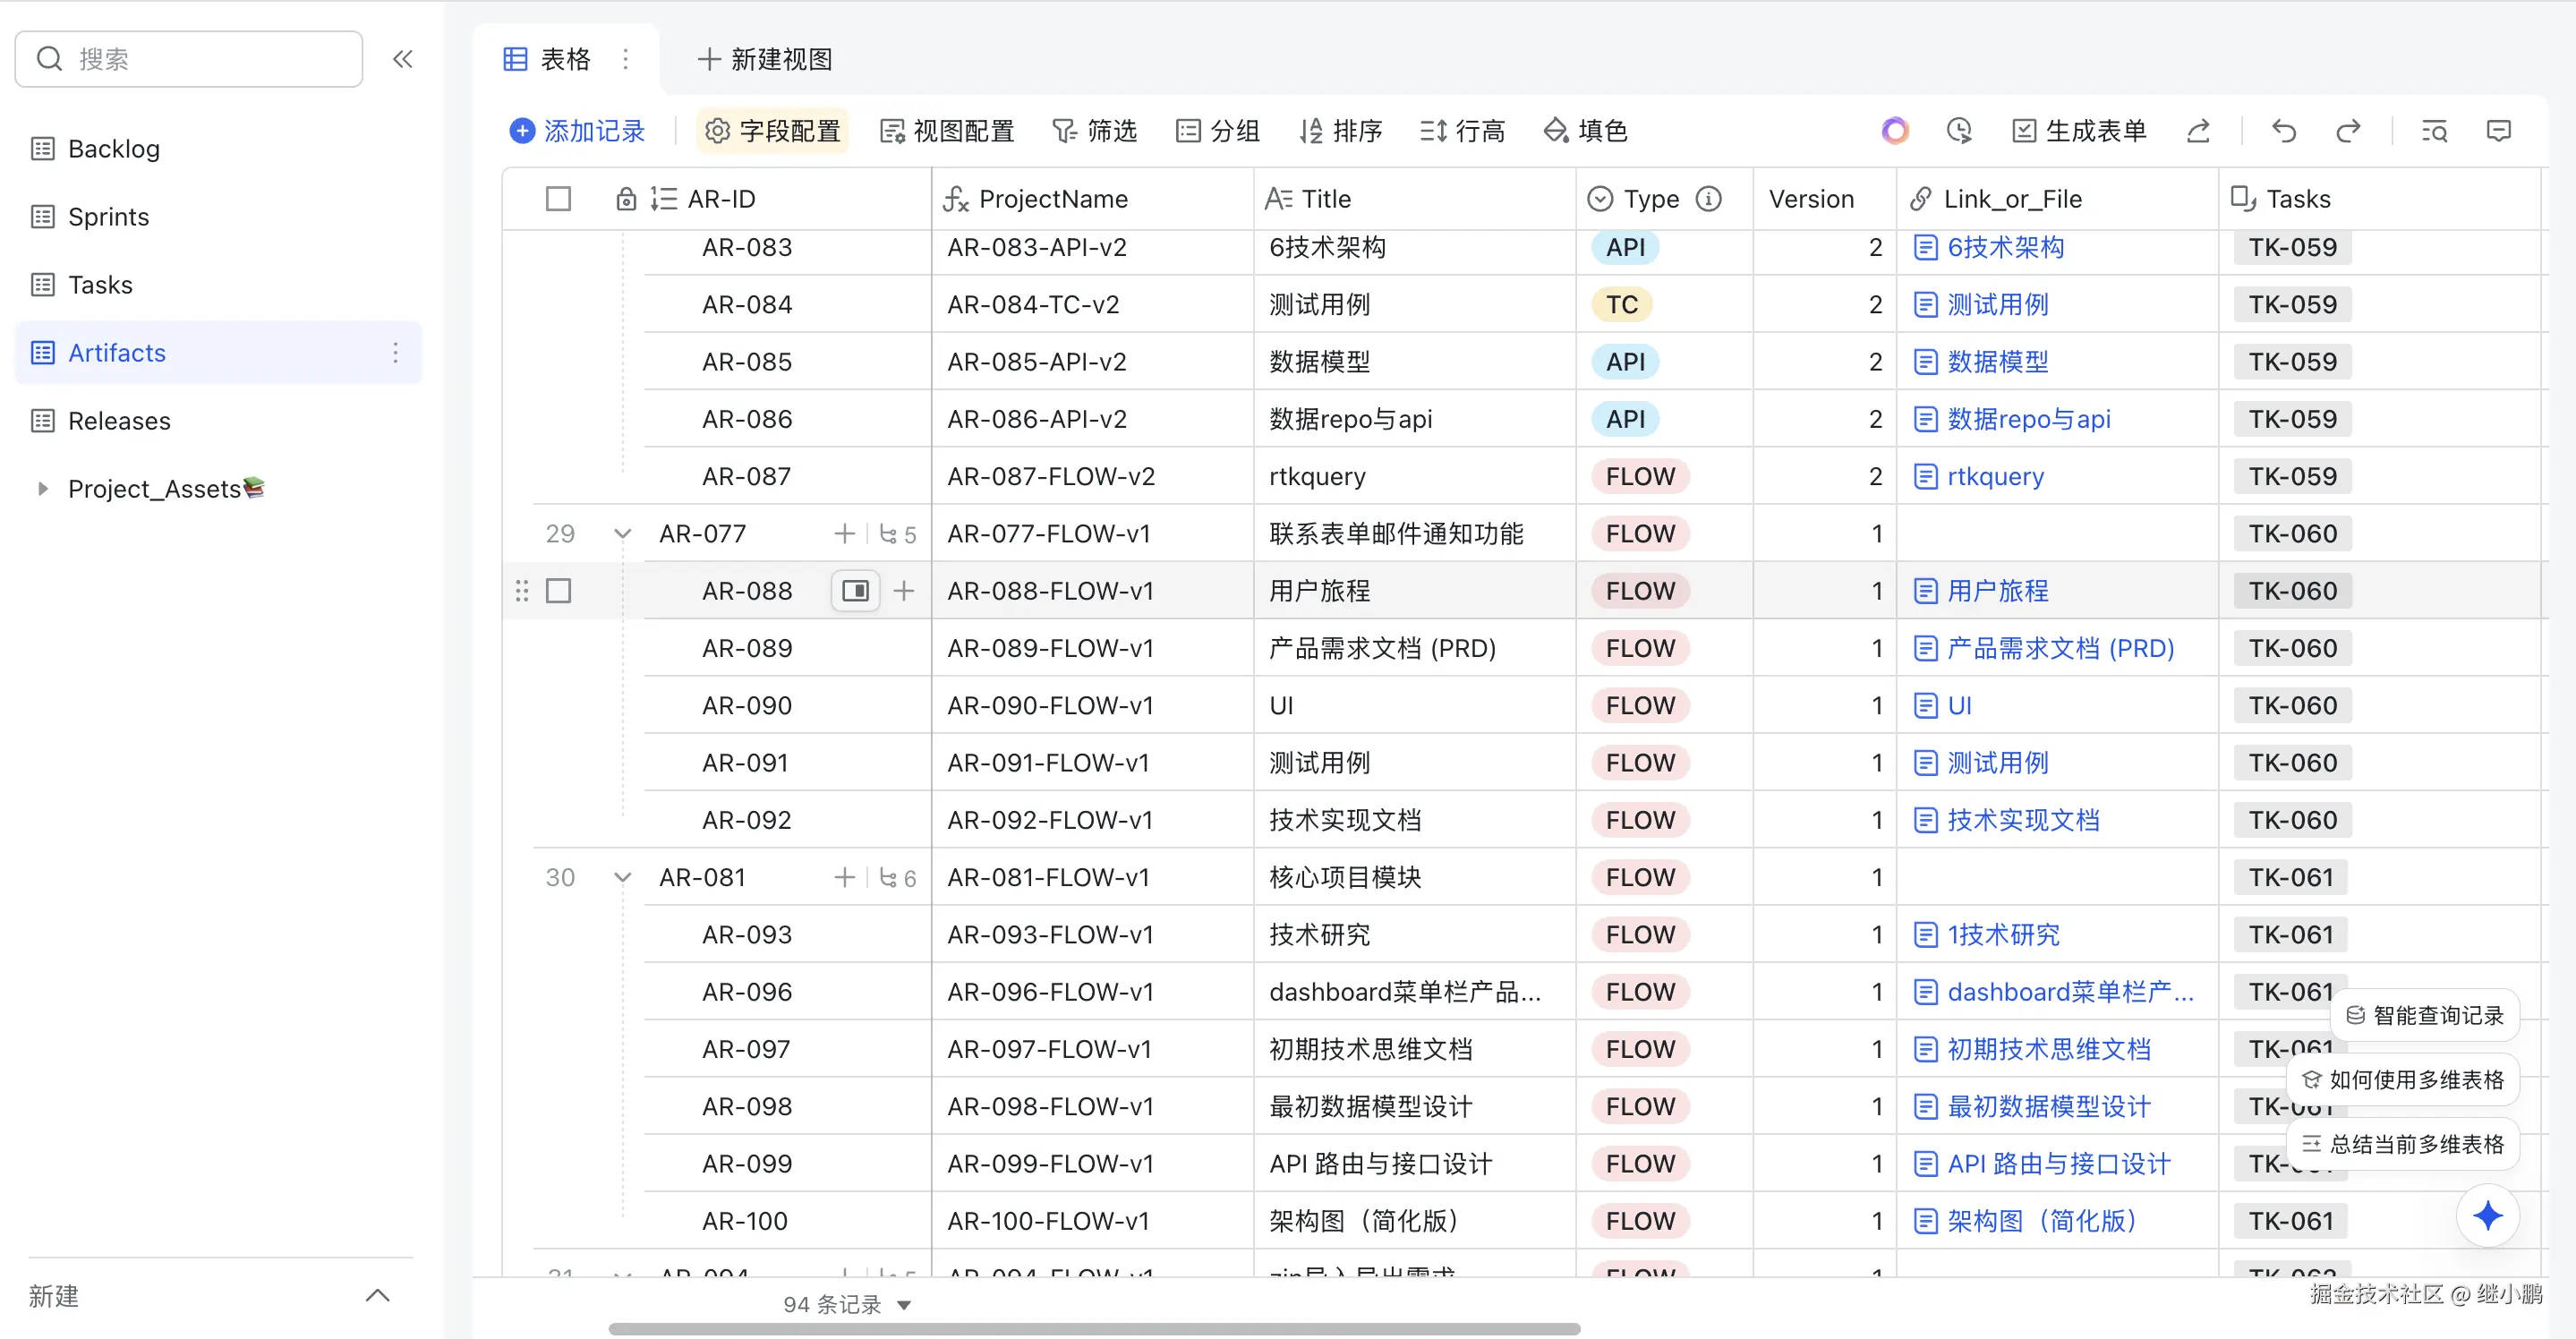2576x1339 pixels.
Task: Undo the last change
Action: tap(2283, 130)
